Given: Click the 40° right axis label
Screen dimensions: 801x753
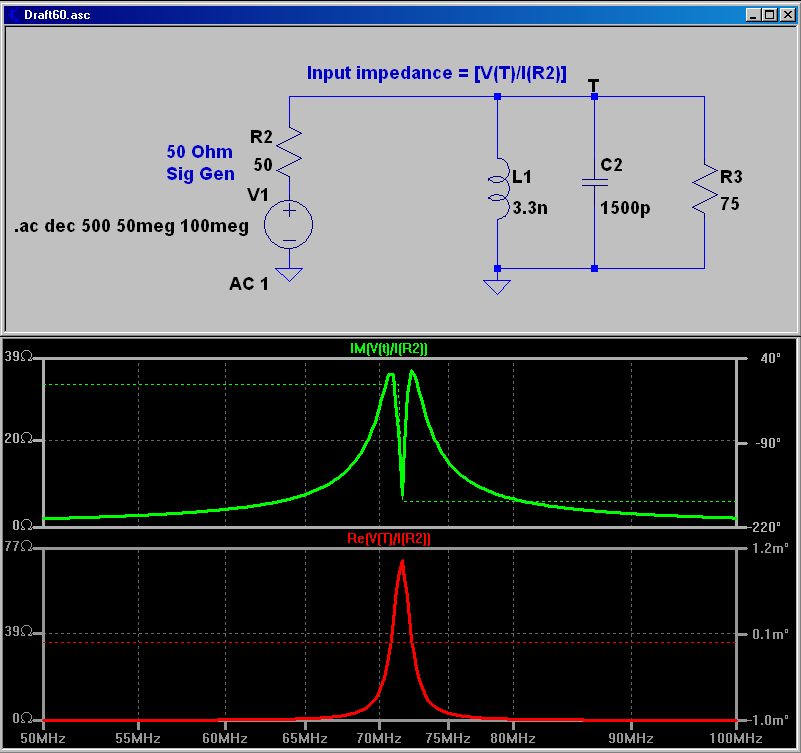Looking at the screenshot, I should pos(770,358).
